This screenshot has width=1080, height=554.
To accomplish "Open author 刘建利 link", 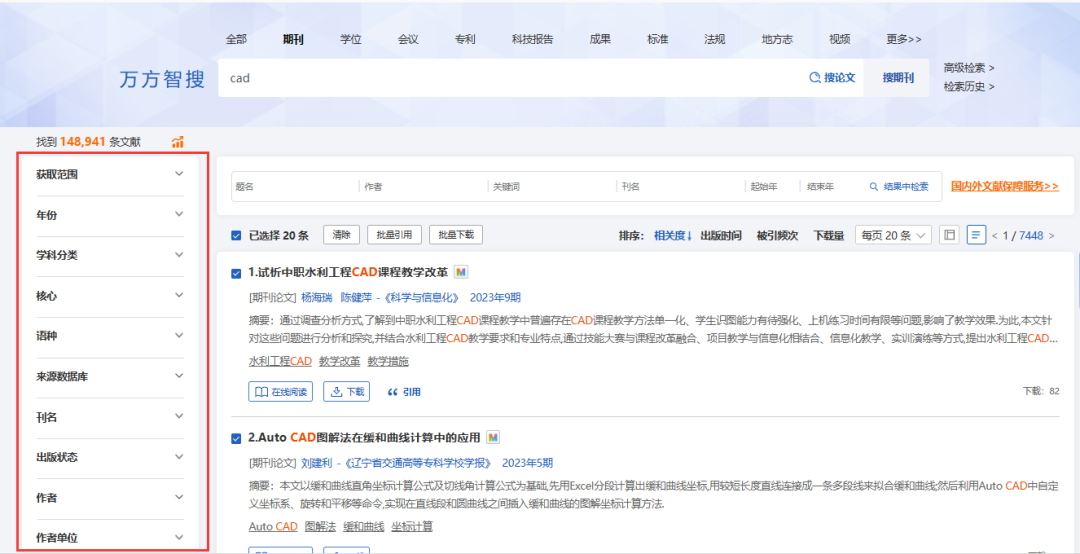I will [317, 462].
